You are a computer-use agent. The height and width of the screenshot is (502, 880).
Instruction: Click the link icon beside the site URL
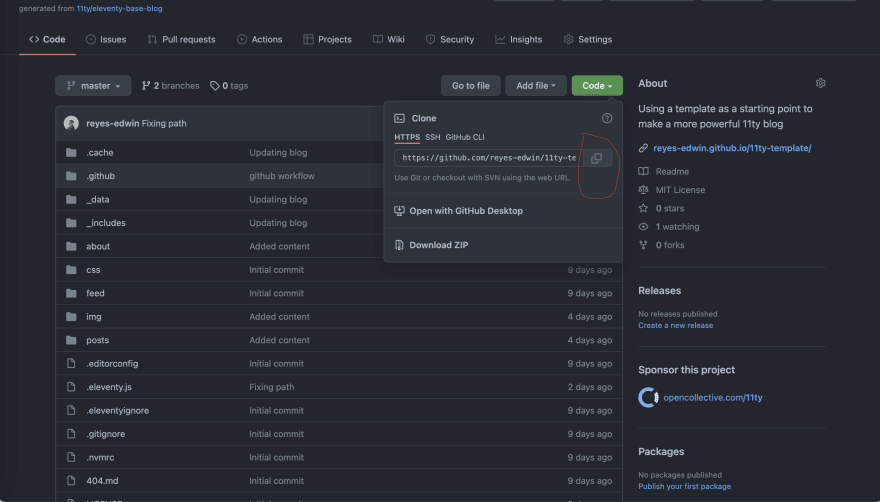coord(643,148)
